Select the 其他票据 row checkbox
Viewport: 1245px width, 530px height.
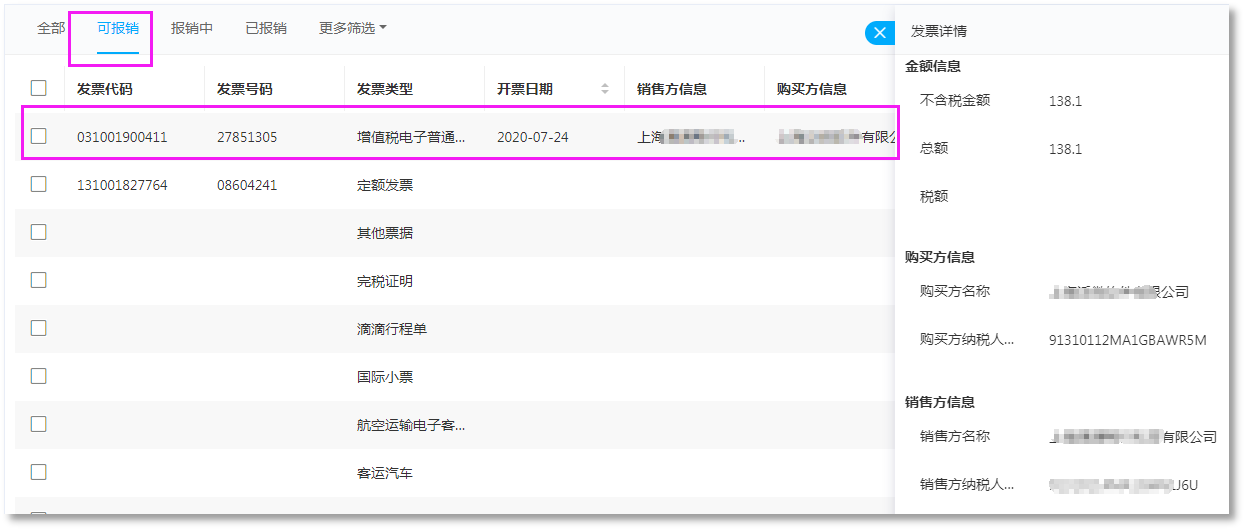click(x=39, y=232)
